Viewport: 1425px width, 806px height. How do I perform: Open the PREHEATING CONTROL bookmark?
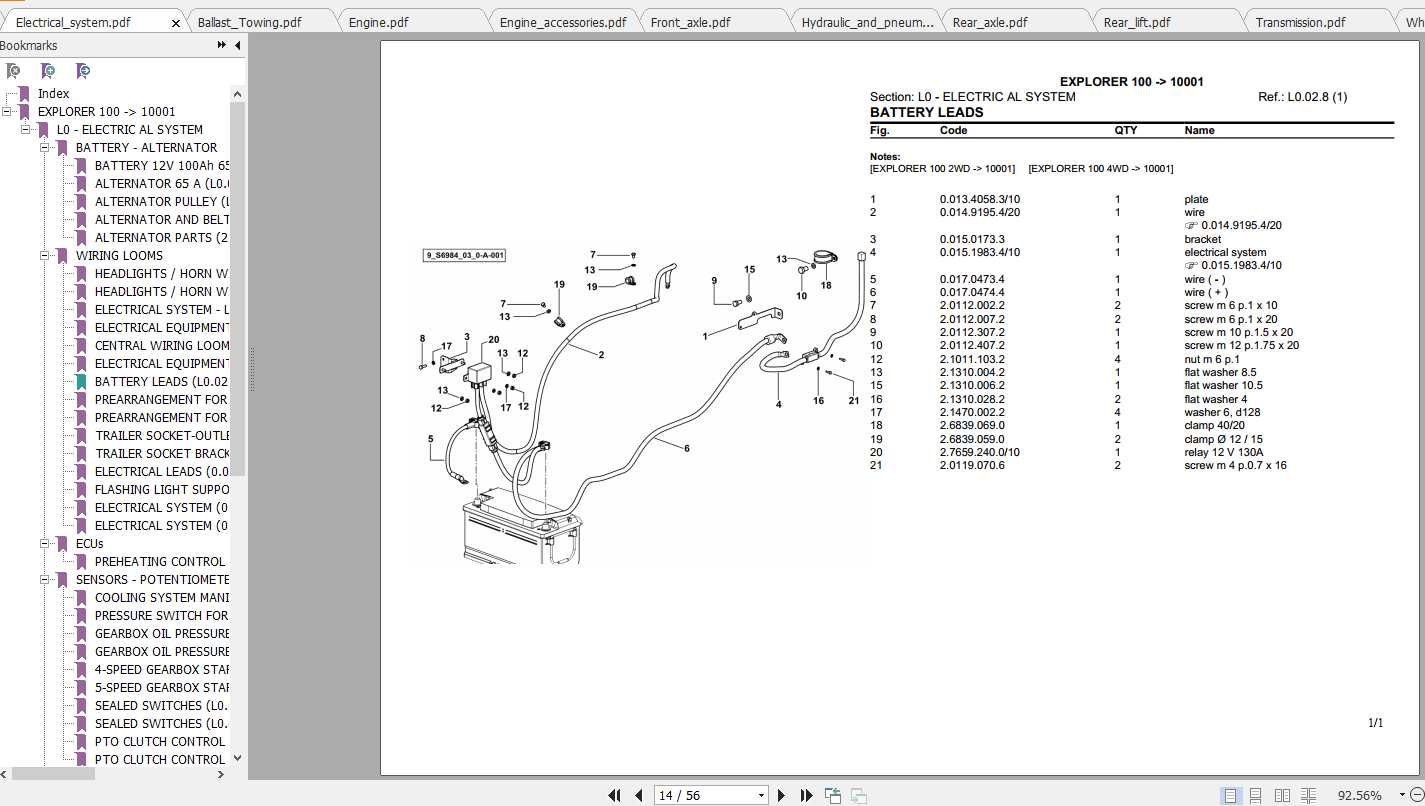tap(160, 562)
